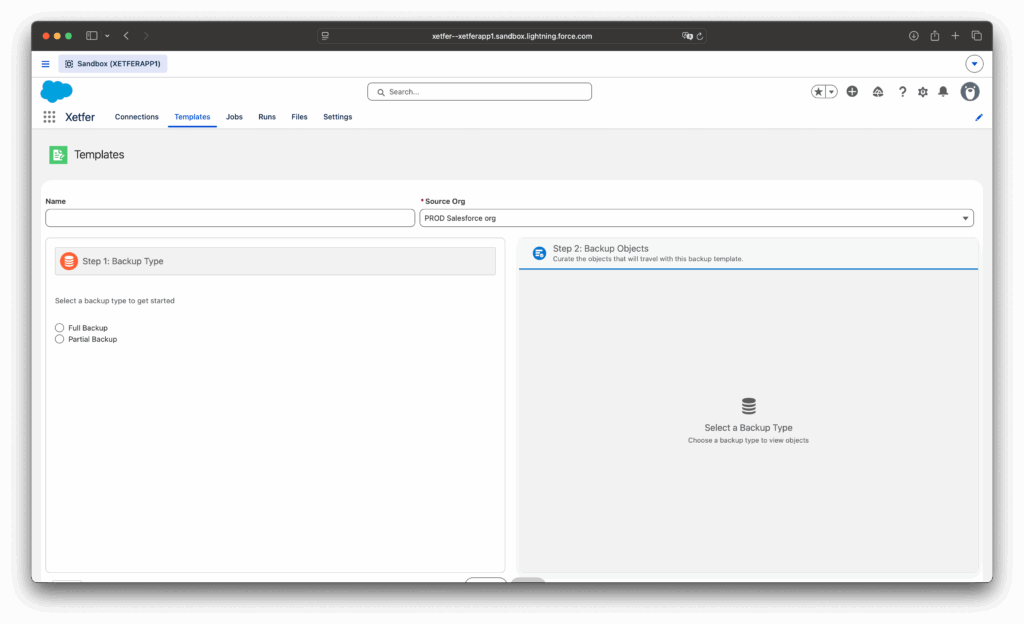
Task: Switch to the Connections tab
Action: pyautogui.click(x=136, y=117)
